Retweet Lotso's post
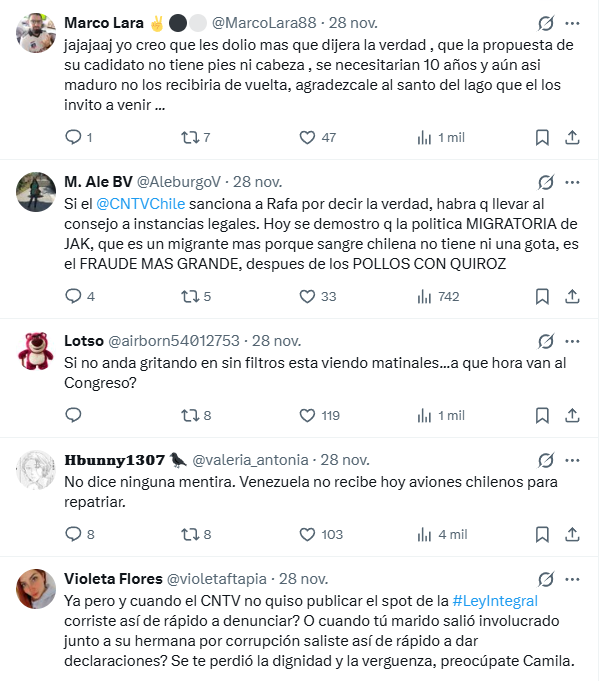The height and width of the screenshot is (681, 612). click(x=189, y=415)
